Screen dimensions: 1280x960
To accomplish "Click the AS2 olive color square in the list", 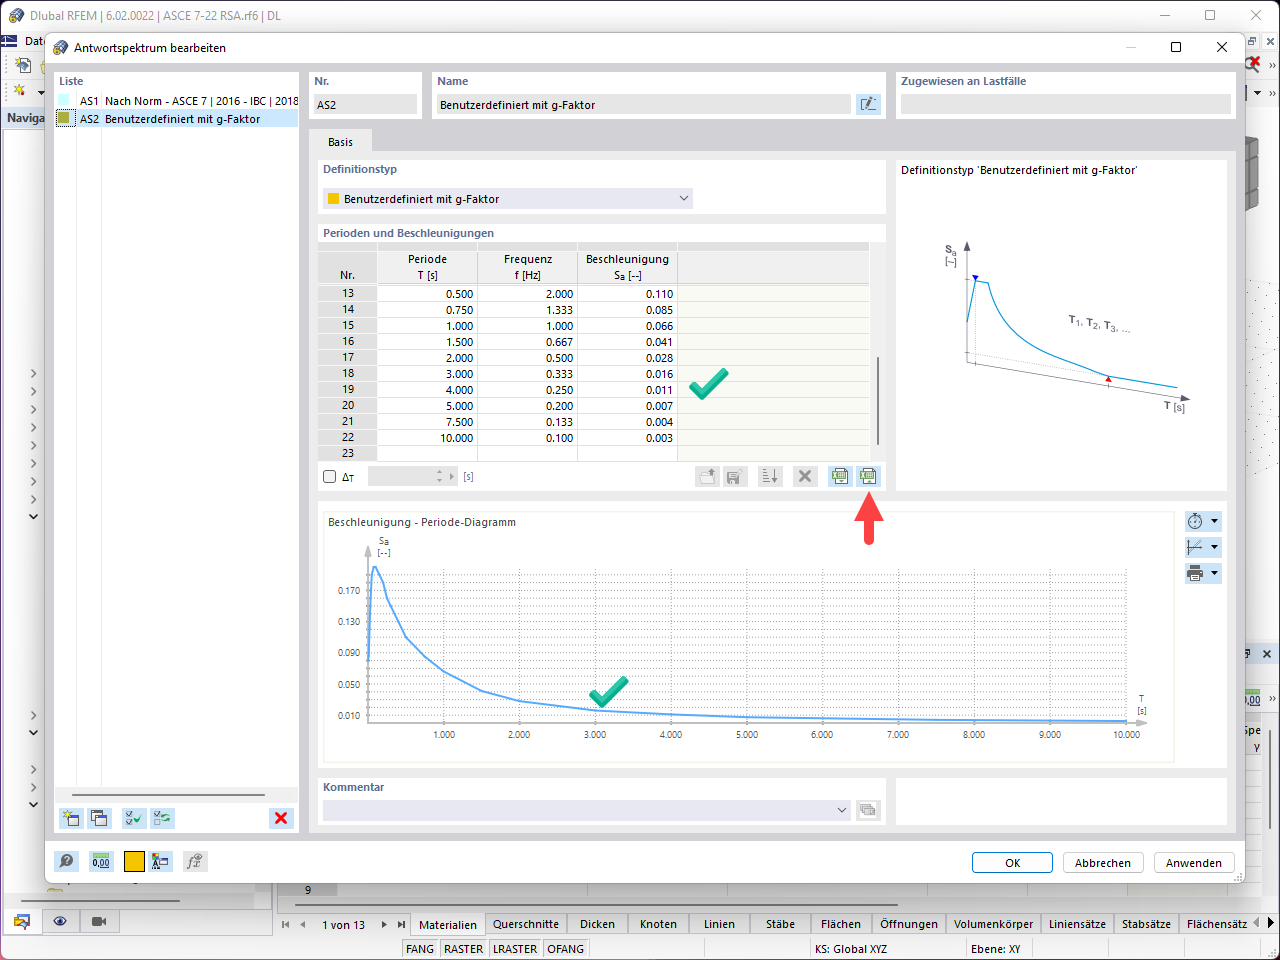I will (x=64, y=118).
